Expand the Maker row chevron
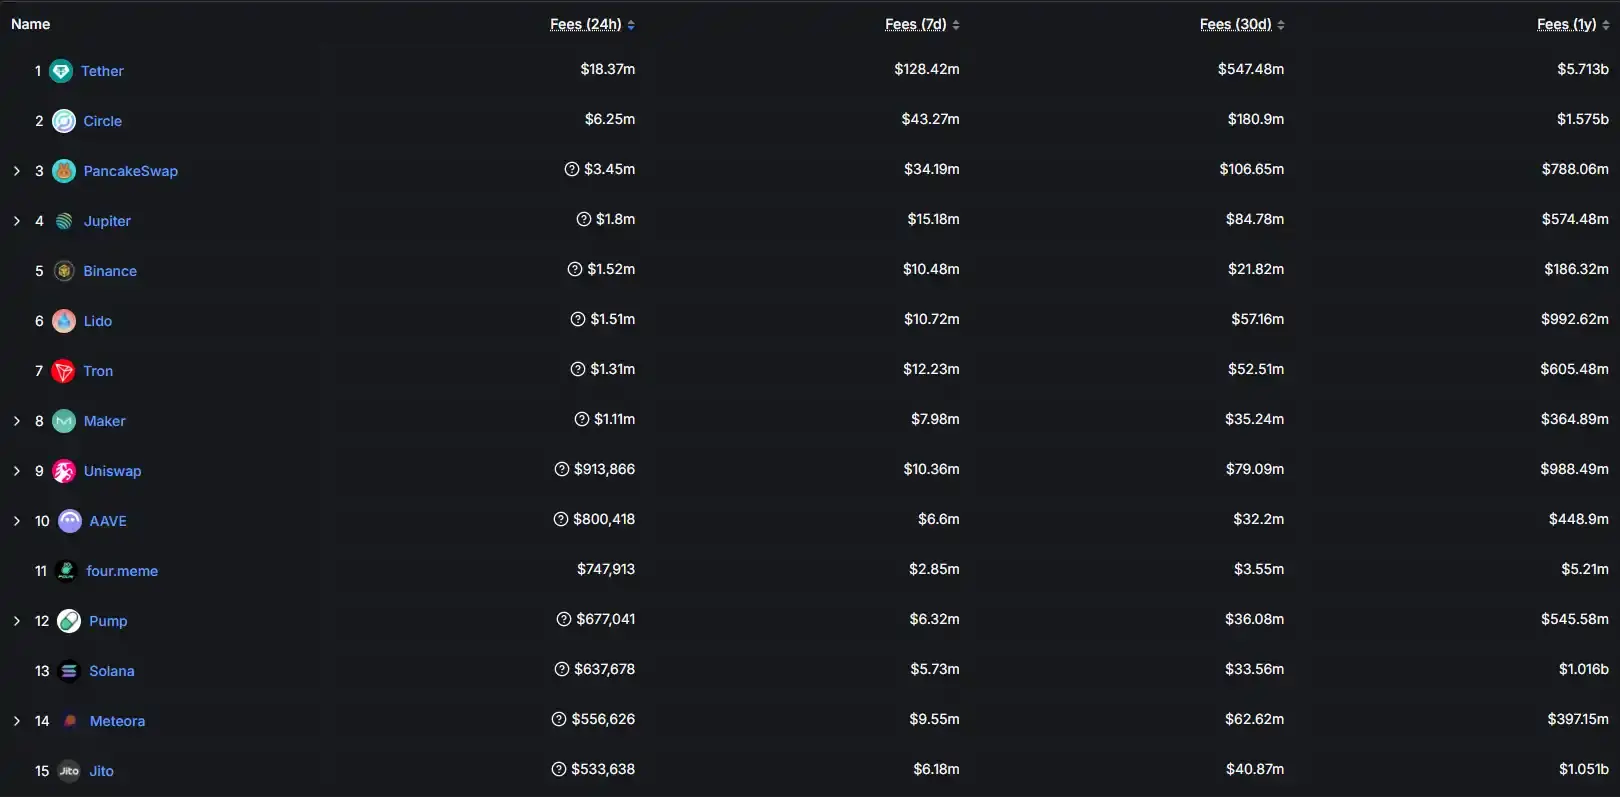 17,421
